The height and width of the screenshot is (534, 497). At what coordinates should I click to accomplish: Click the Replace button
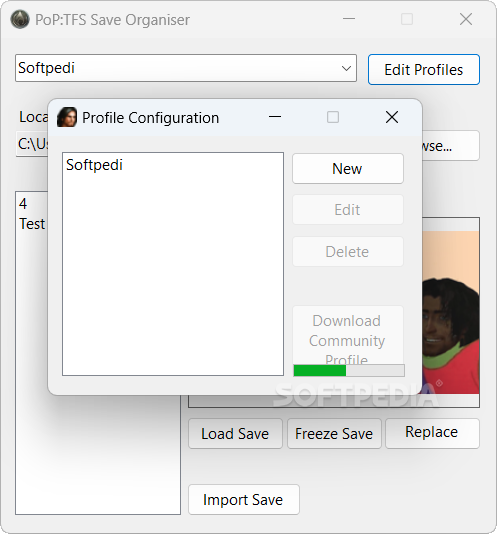[432, 434]
